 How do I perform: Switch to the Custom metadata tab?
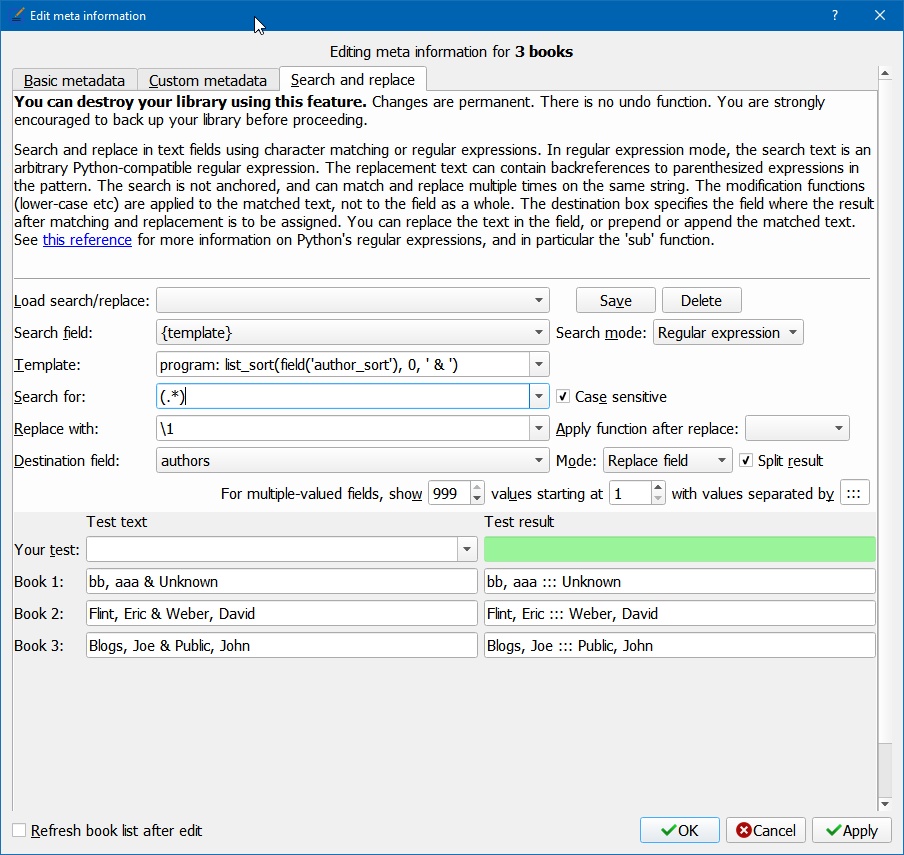(x=208, y=81)
